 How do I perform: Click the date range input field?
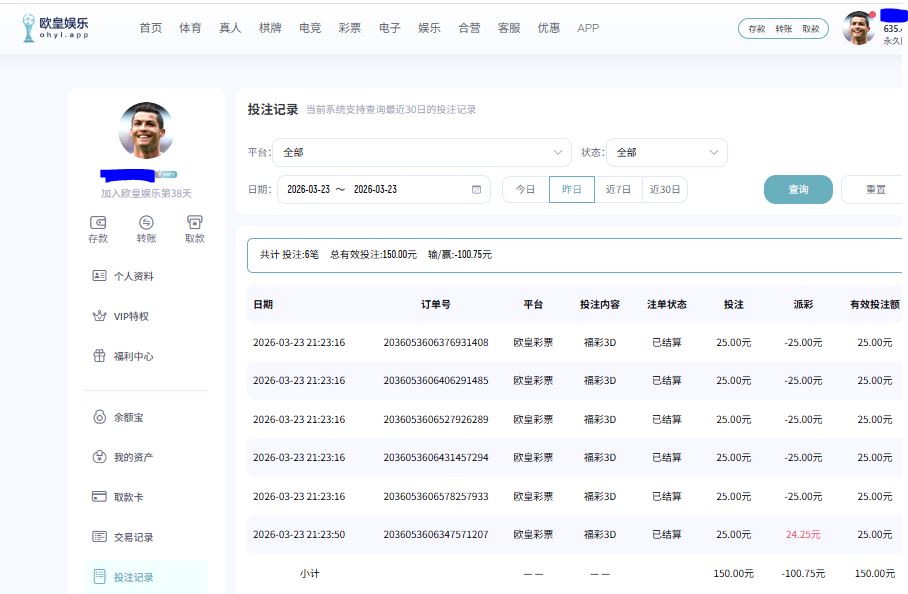pyautogui.click(x=370, y=189)
